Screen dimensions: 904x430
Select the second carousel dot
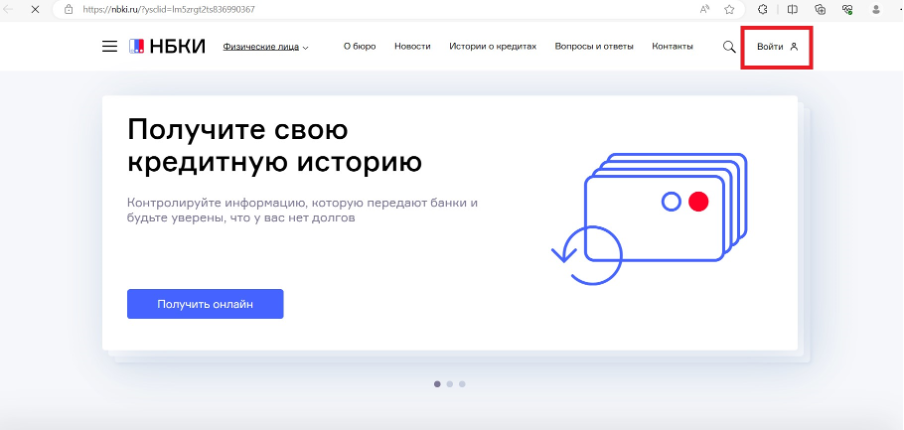450,384
